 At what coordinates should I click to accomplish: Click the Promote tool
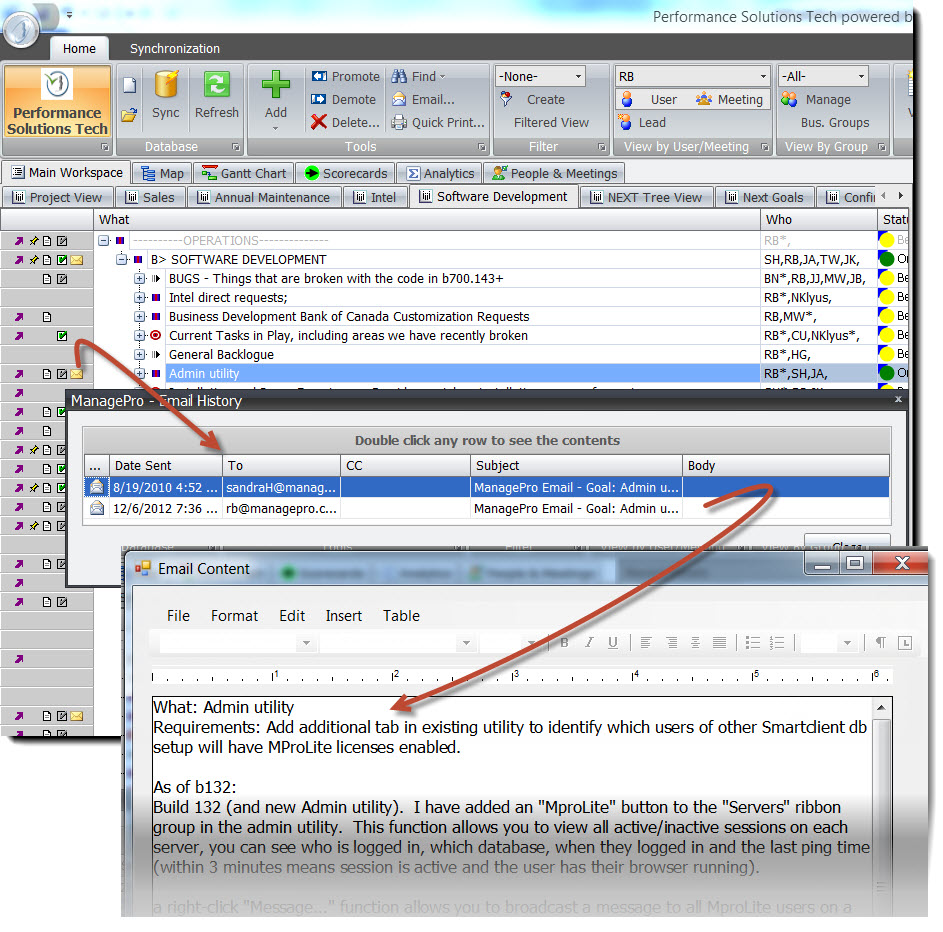345,76
